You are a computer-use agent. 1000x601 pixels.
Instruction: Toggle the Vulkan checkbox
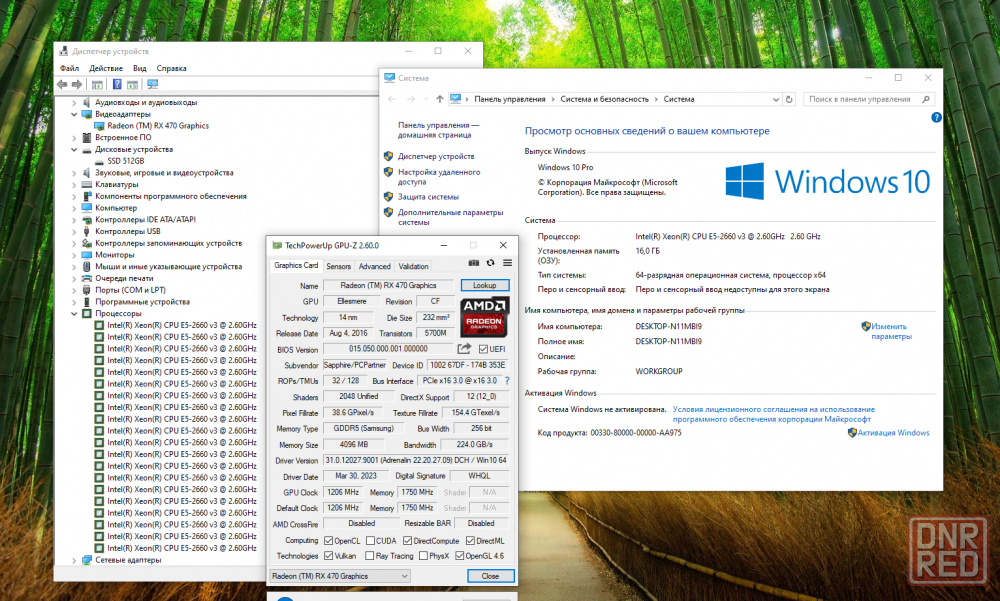coord(328,556)
